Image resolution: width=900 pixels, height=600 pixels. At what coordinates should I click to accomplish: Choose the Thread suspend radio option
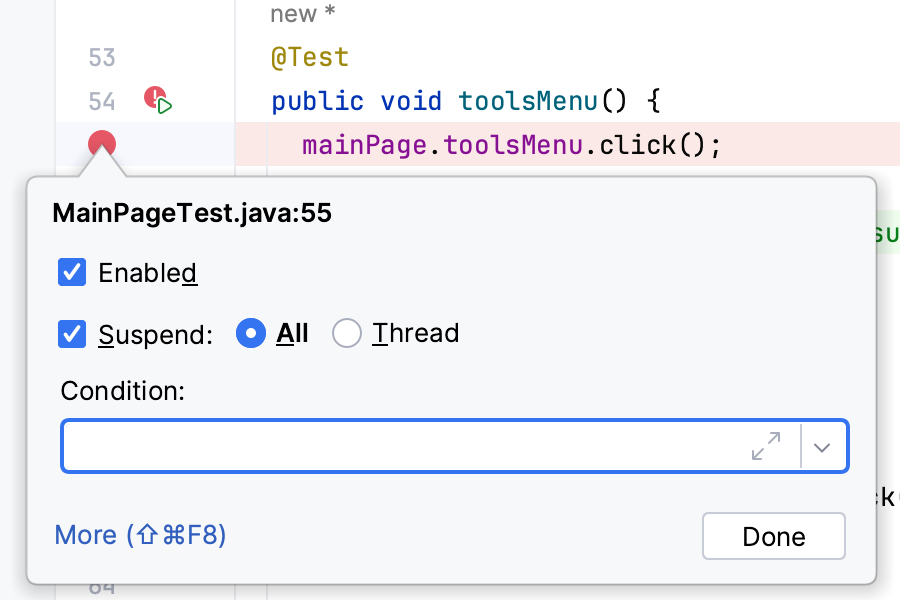347,333
